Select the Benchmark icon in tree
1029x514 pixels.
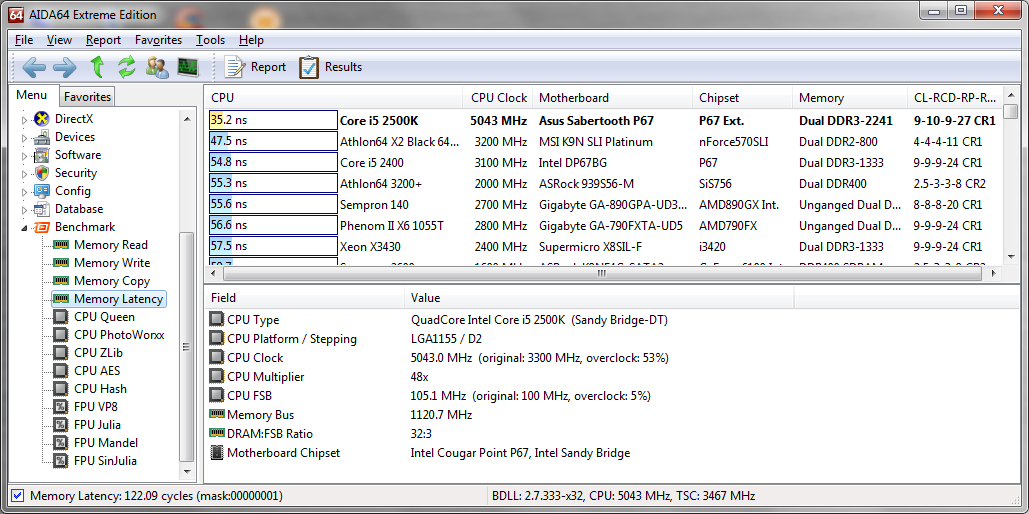click(41, 227)
